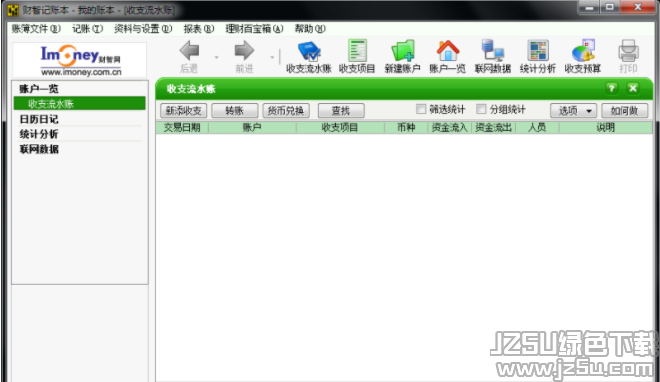Click the Imoney logo banner
This screenshot has height=382, width=660.
(x=80, y=60)
